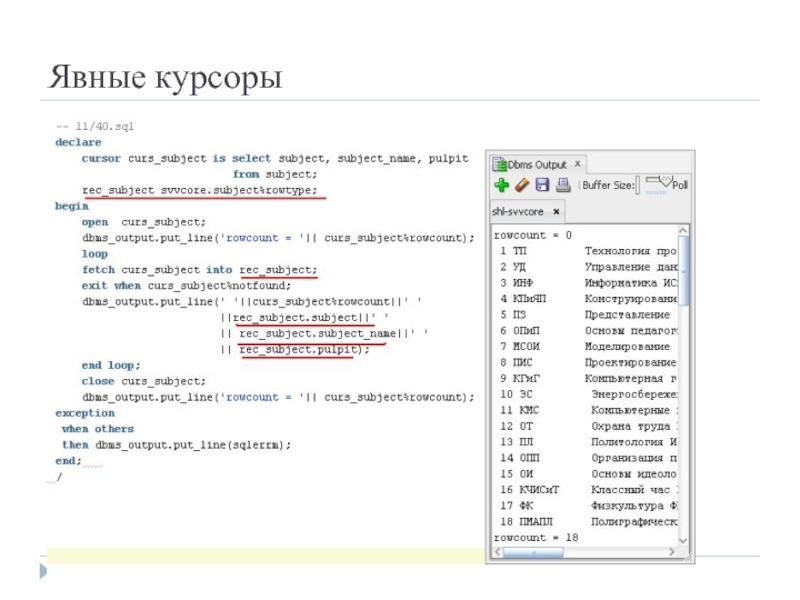Viewport: 800px width, 600px height.
Task: Click the 'rowcount = 18' output line
Action: click(535, 537)
